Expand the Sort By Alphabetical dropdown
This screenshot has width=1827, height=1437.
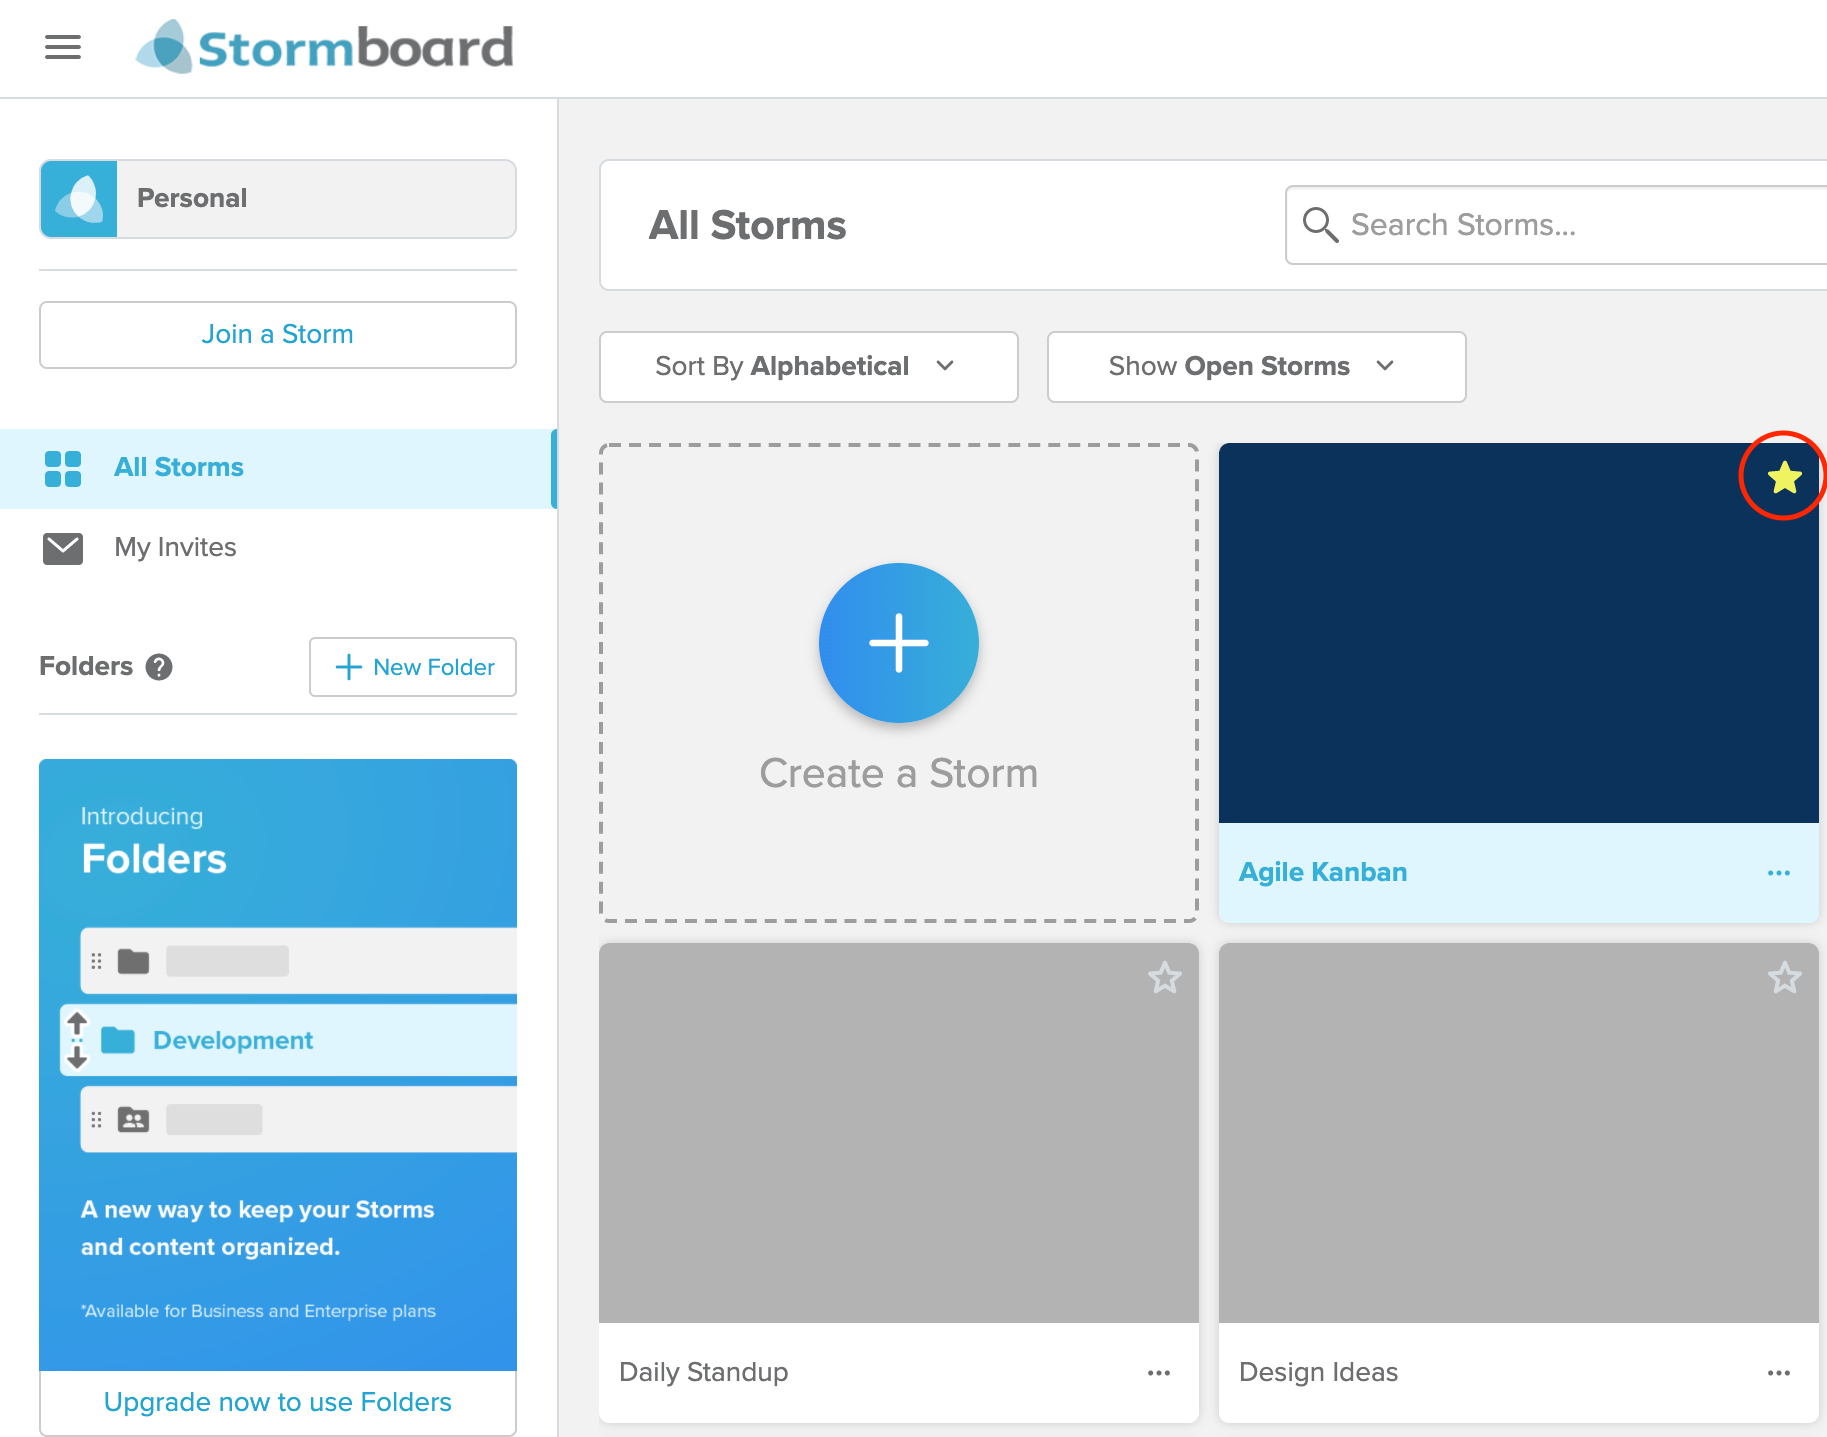coord(808,367)
